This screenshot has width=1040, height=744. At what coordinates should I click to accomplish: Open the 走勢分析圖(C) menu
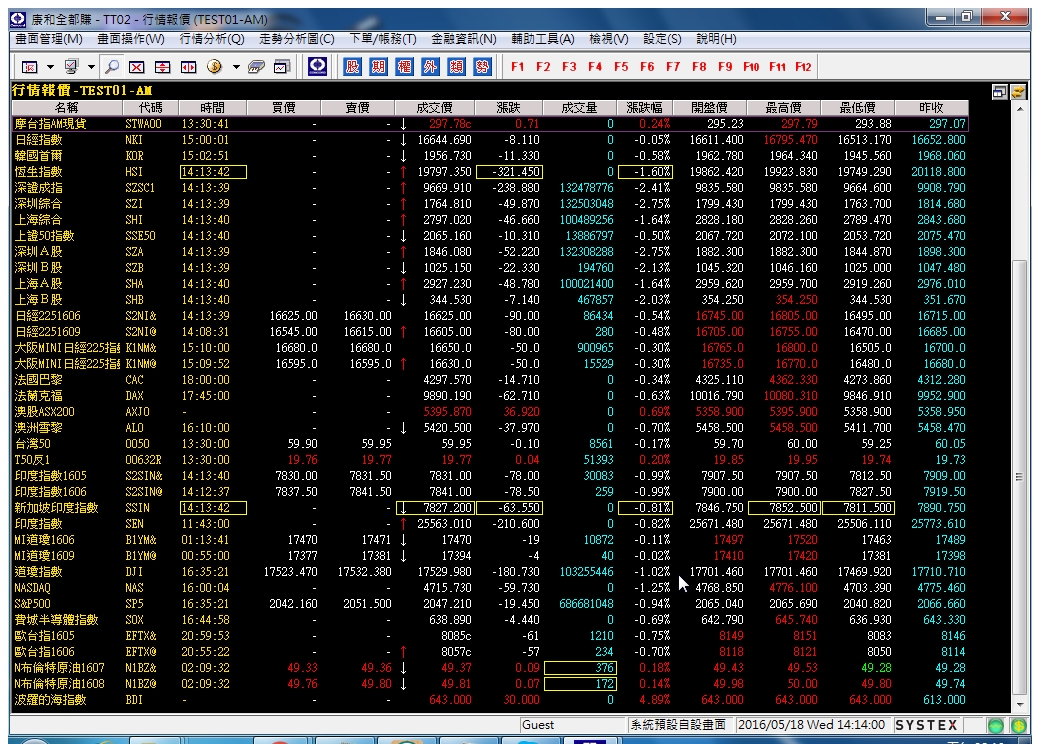(296, 39)
